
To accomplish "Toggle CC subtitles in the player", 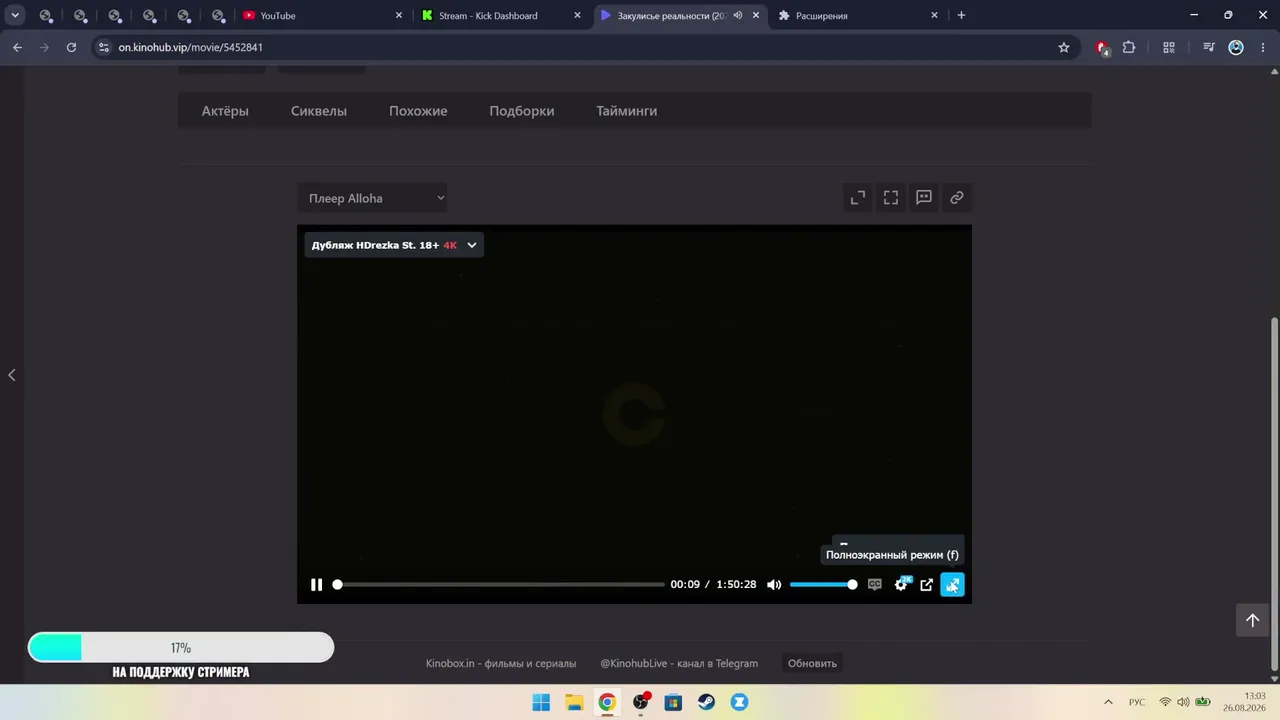I will (875, 585).
